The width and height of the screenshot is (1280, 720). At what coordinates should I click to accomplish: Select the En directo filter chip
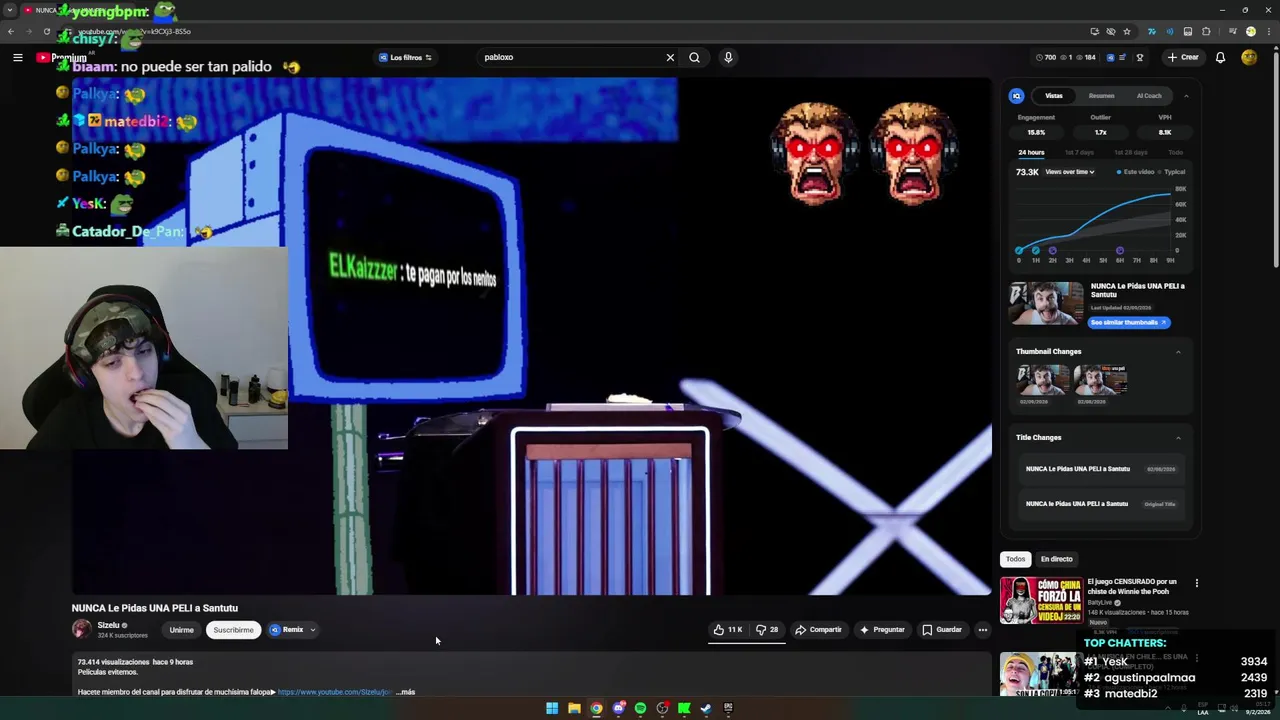tap(1056, 559)
